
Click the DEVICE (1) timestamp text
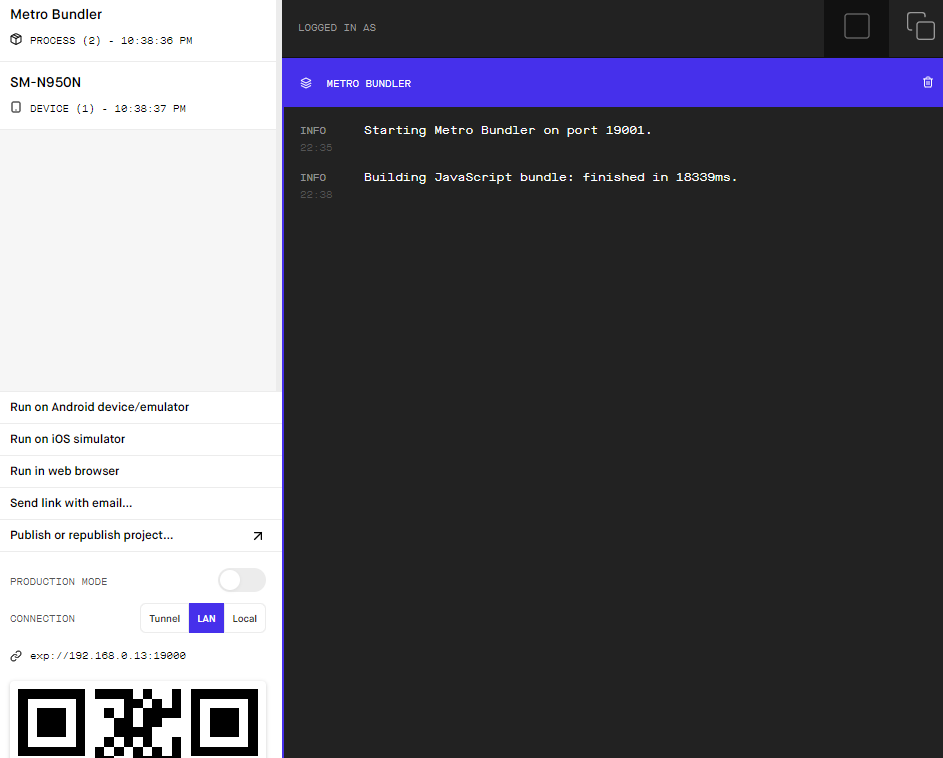tap(108, 109)
